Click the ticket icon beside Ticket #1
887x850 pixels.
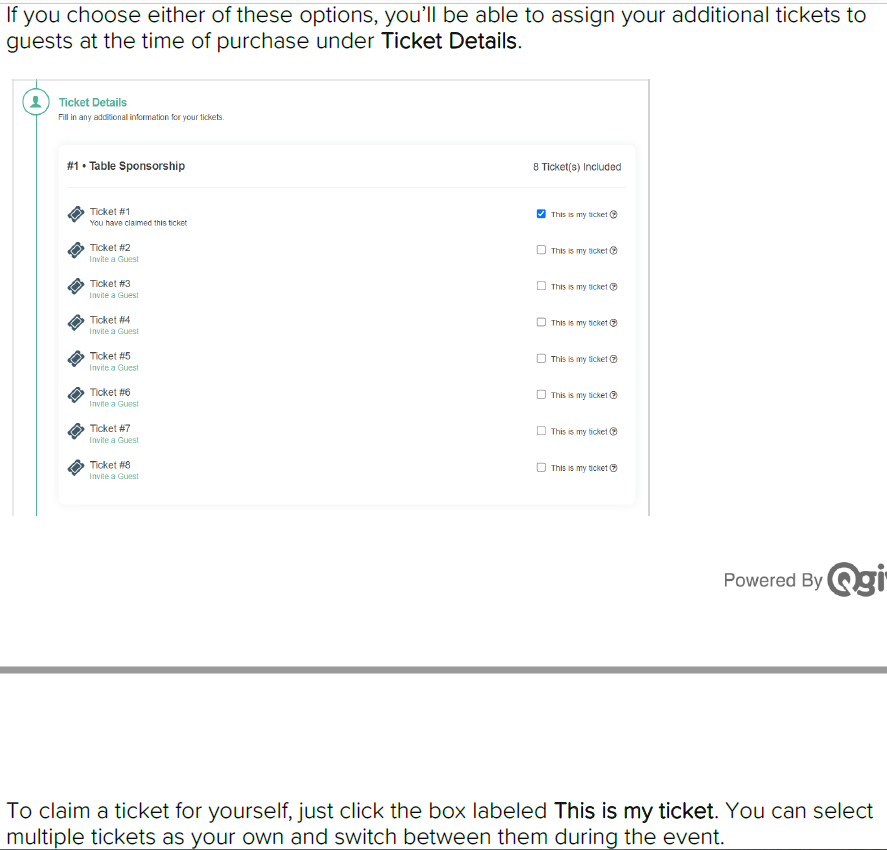click(x=75, y=215)
